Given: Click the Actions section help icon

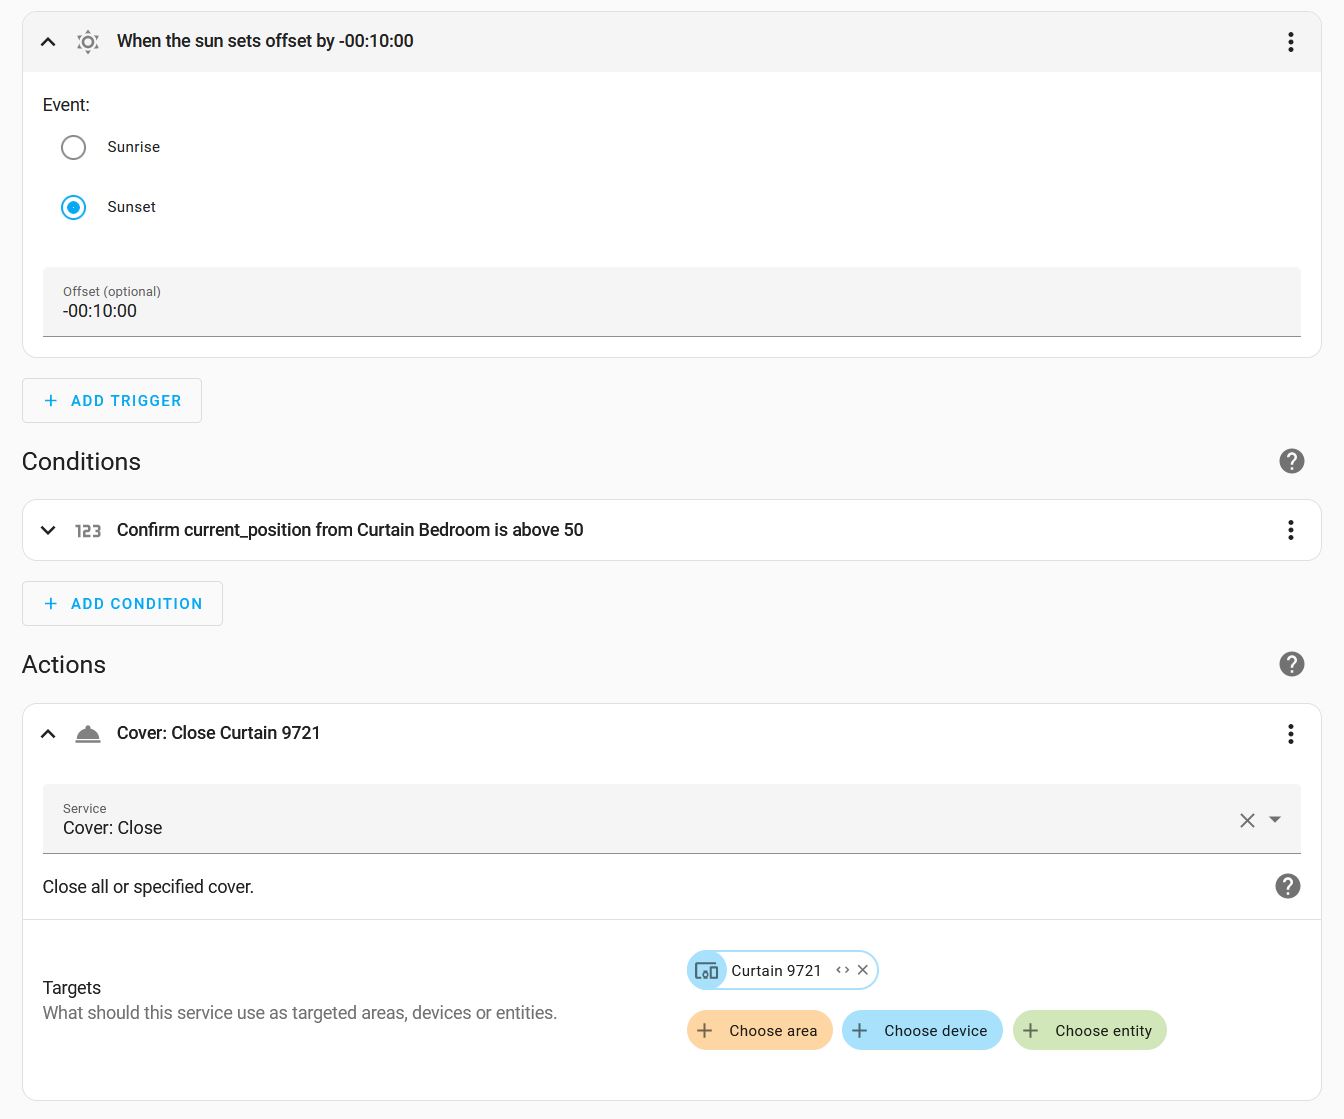Looking at the screenshot, I should pos(1291,664).
